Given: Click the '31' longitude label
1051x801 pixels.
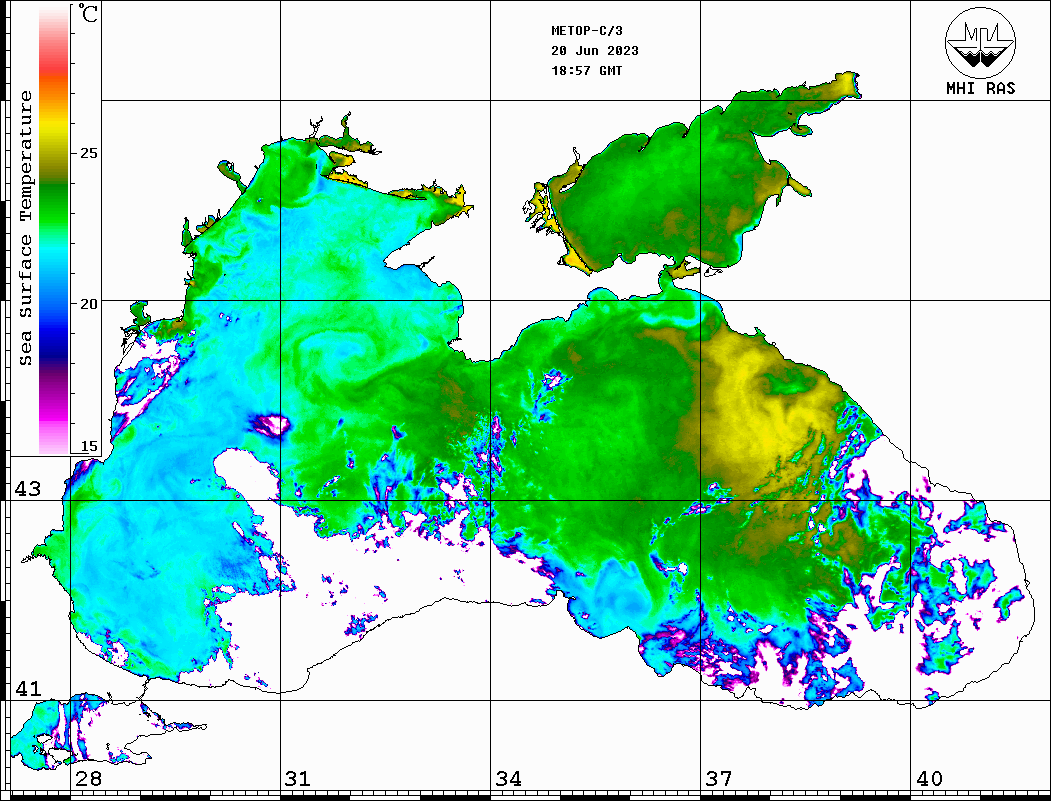Looking at the screenshot, I should click(298, 778).
